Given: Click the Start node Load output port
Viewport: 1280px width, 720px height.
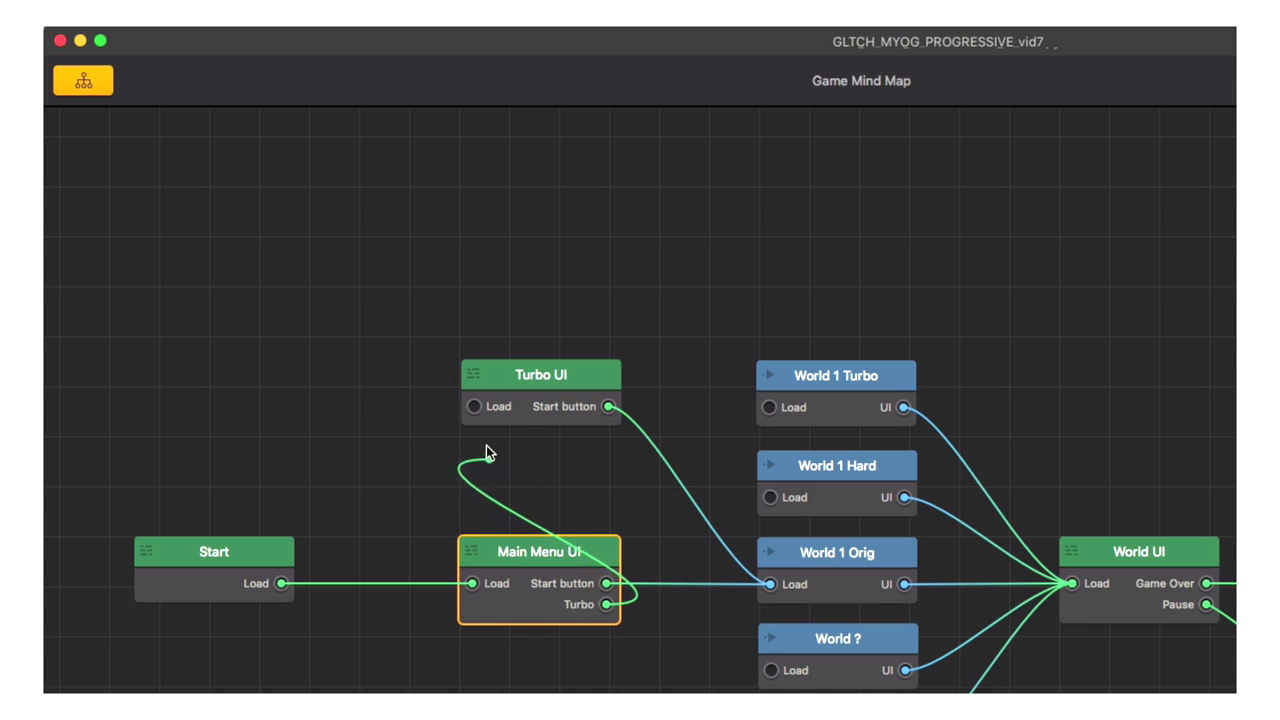Looking at the screenshot, I should (282, 583).
